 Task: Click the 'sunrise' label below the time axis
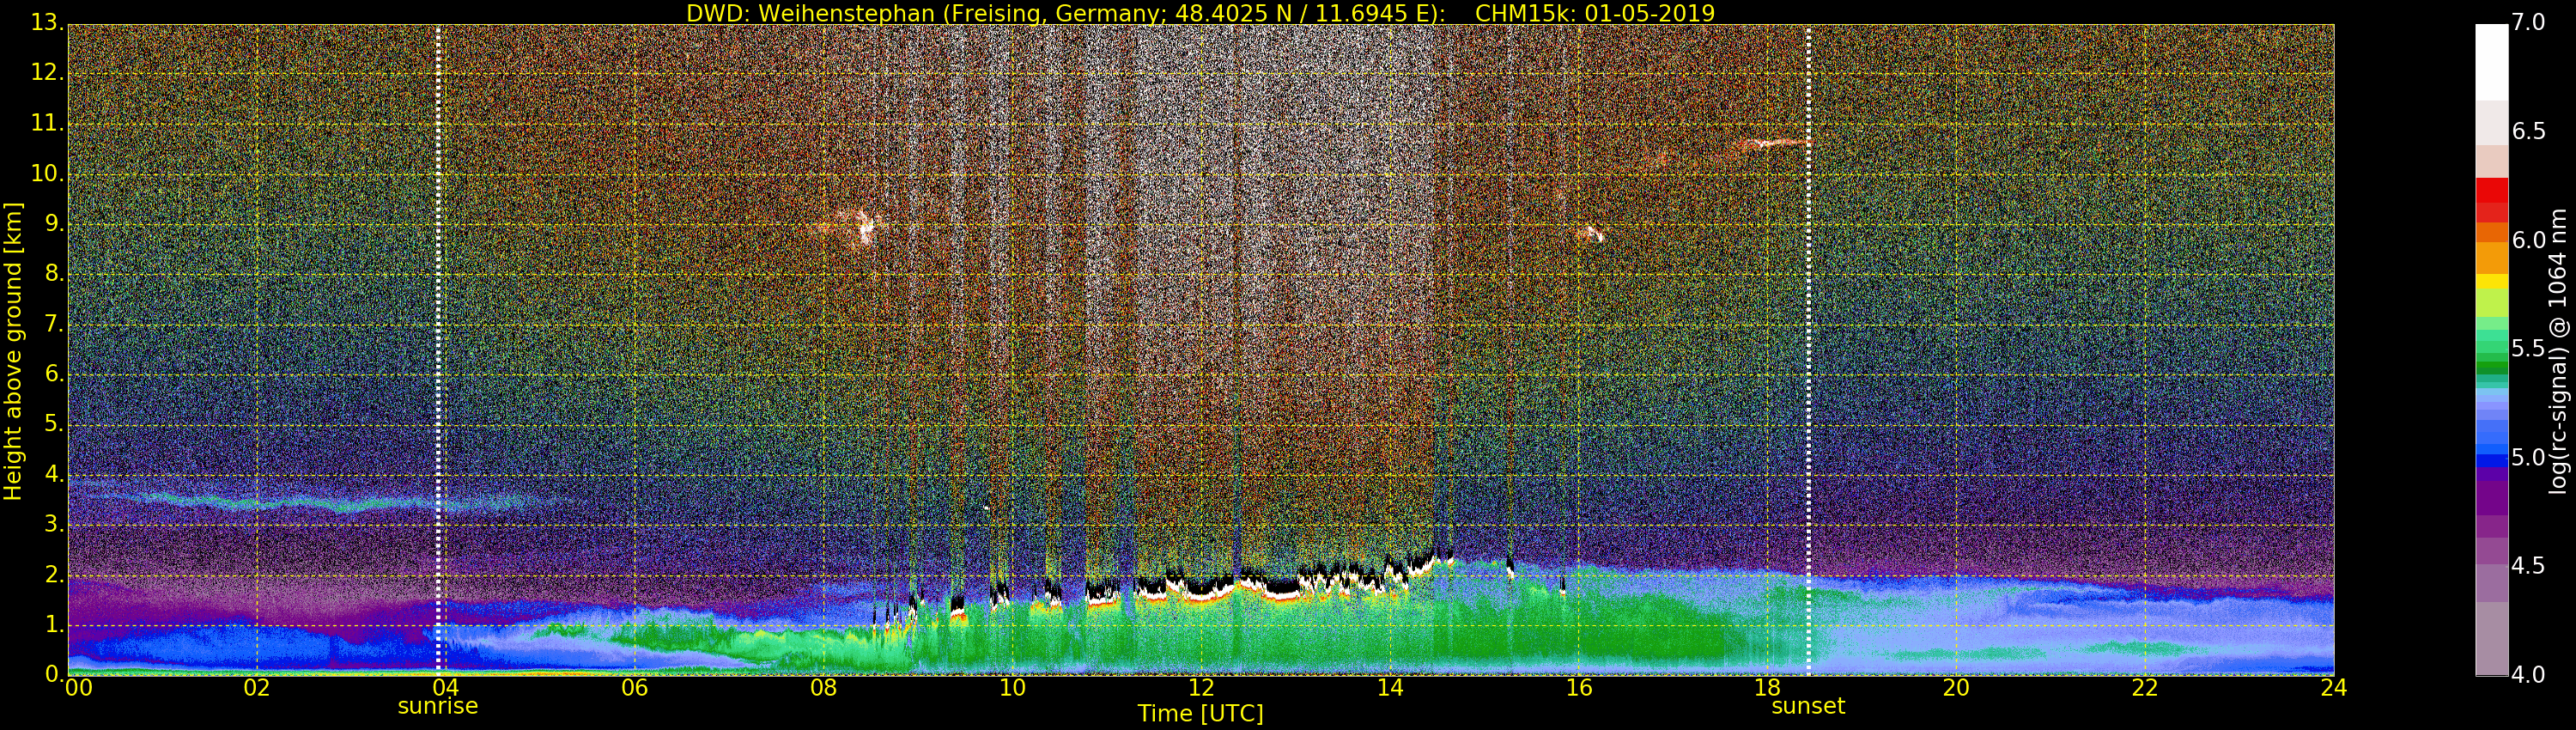(x=438, y=706)
